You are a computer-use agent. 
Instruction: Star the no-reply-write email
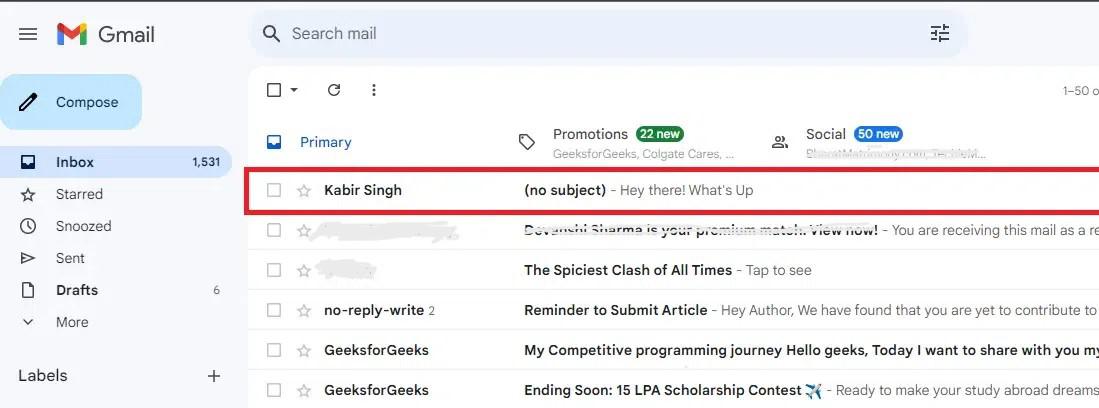point(304,310)
